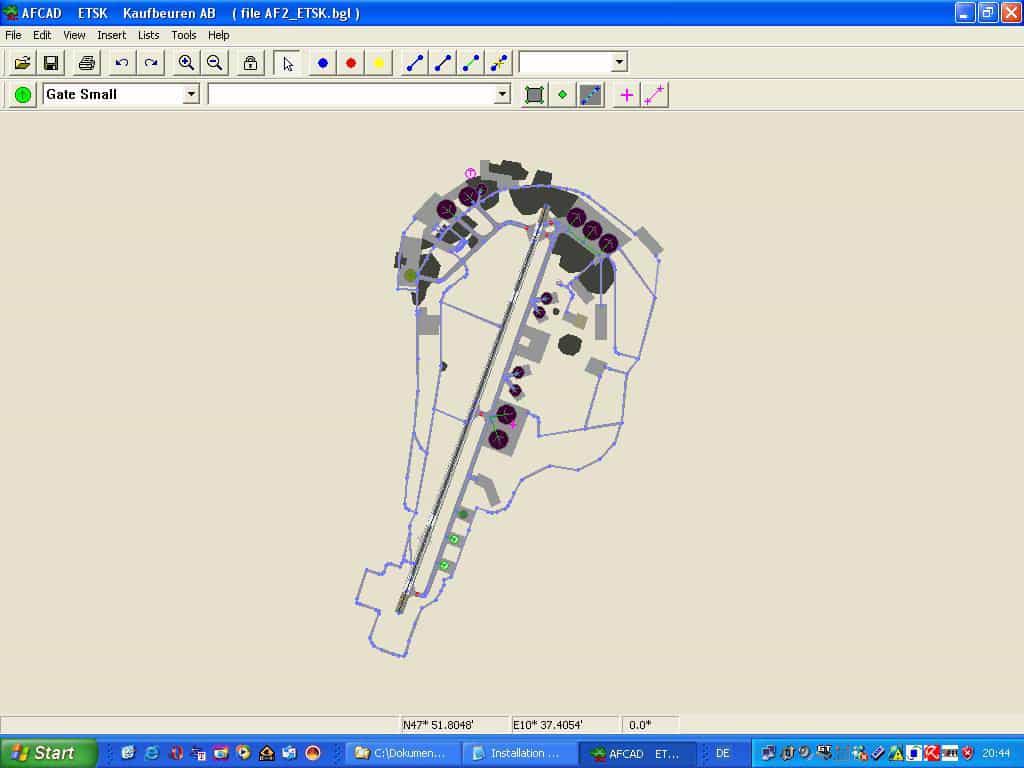
Task: Zoom out with the magnifier minus icon
Action: (x=214, y=63)
